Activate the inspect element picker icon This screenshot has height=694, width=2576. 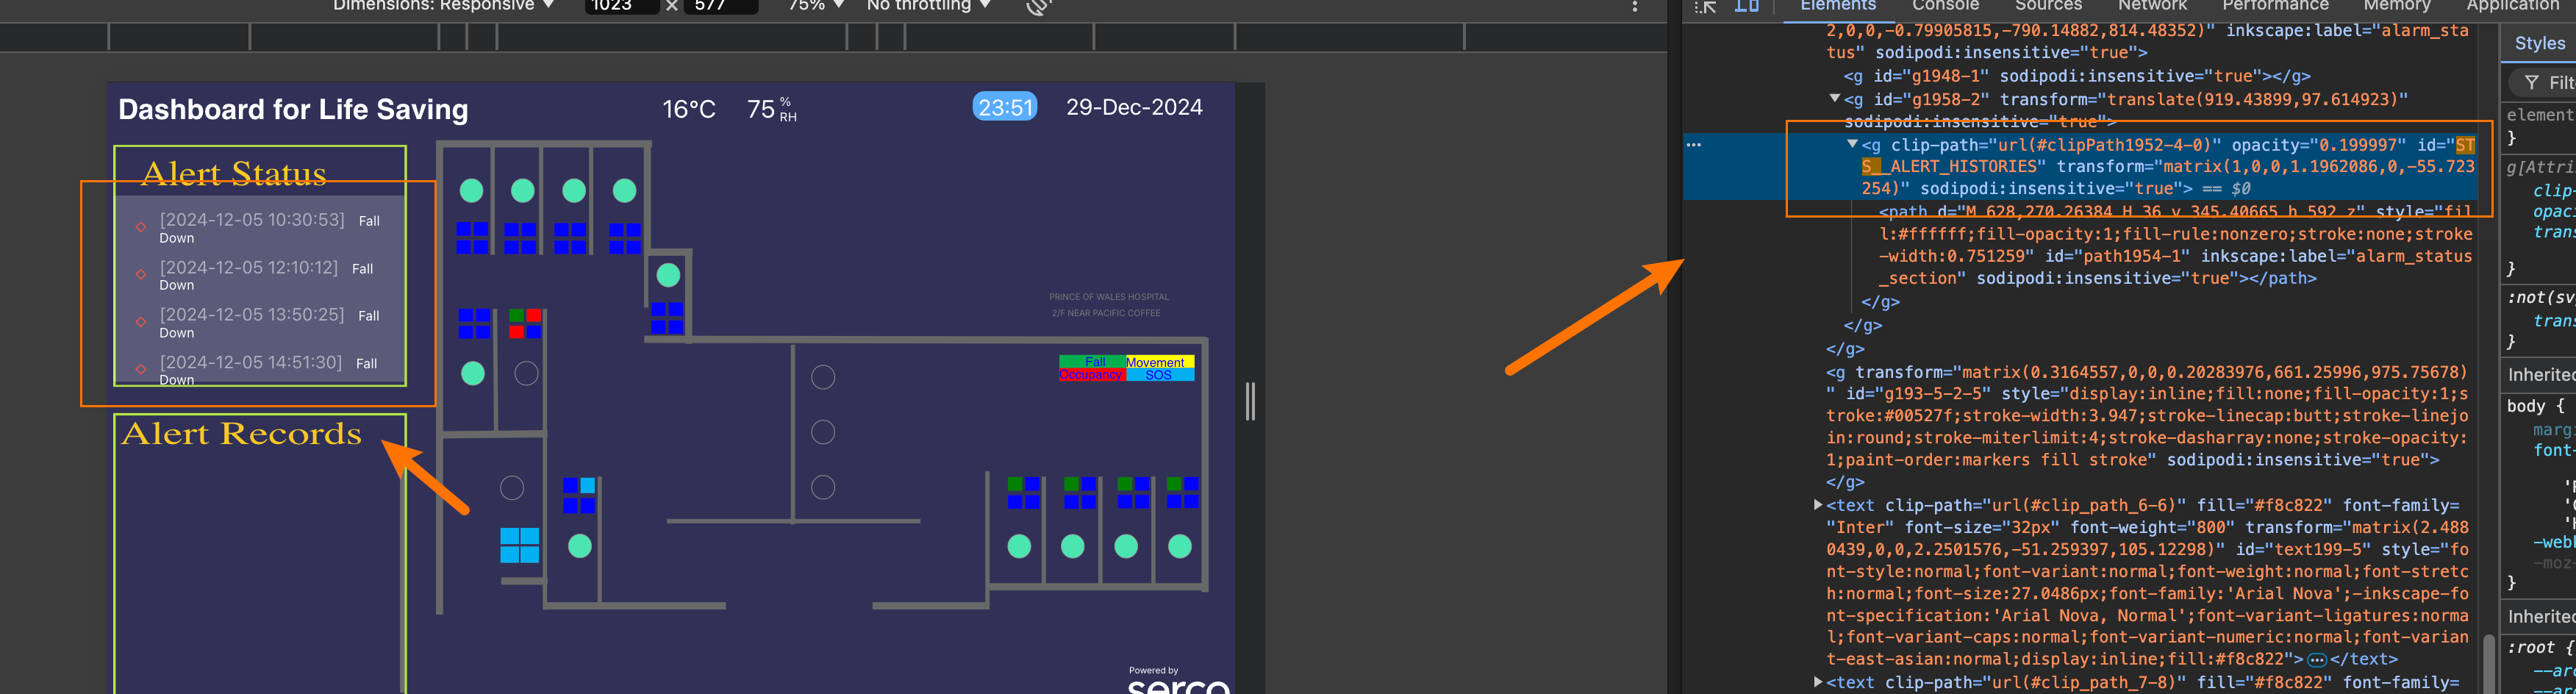tap(1706, 6)
